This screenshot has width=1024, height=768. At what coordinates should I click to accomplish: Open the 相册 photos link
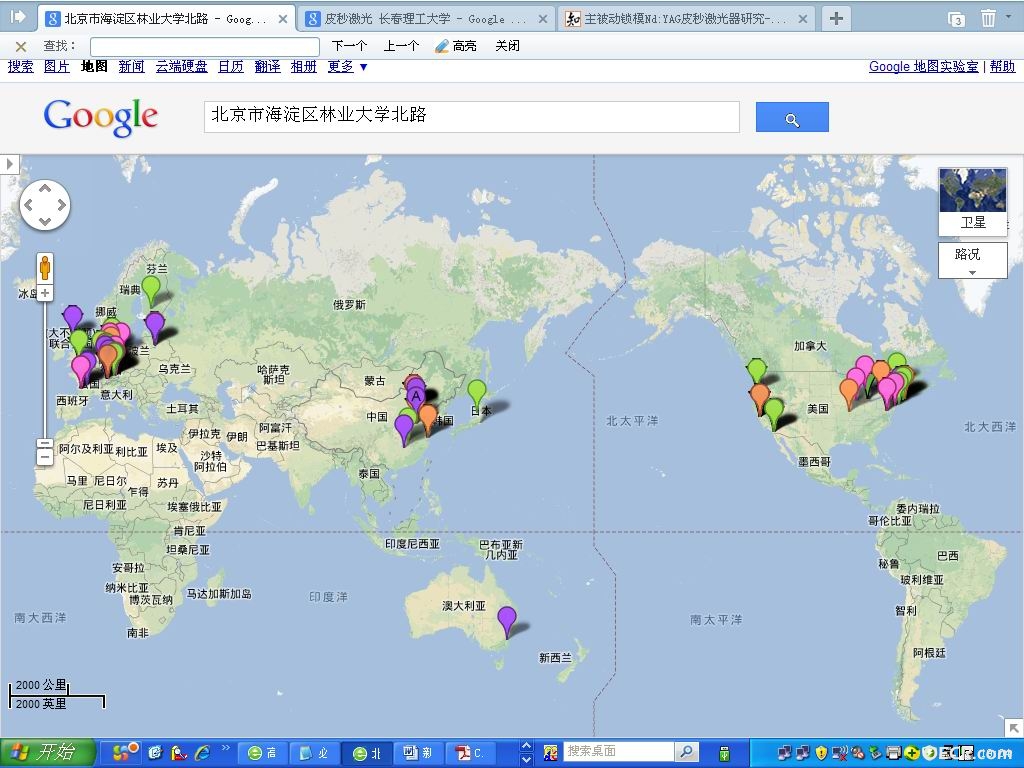pos(304,67)
